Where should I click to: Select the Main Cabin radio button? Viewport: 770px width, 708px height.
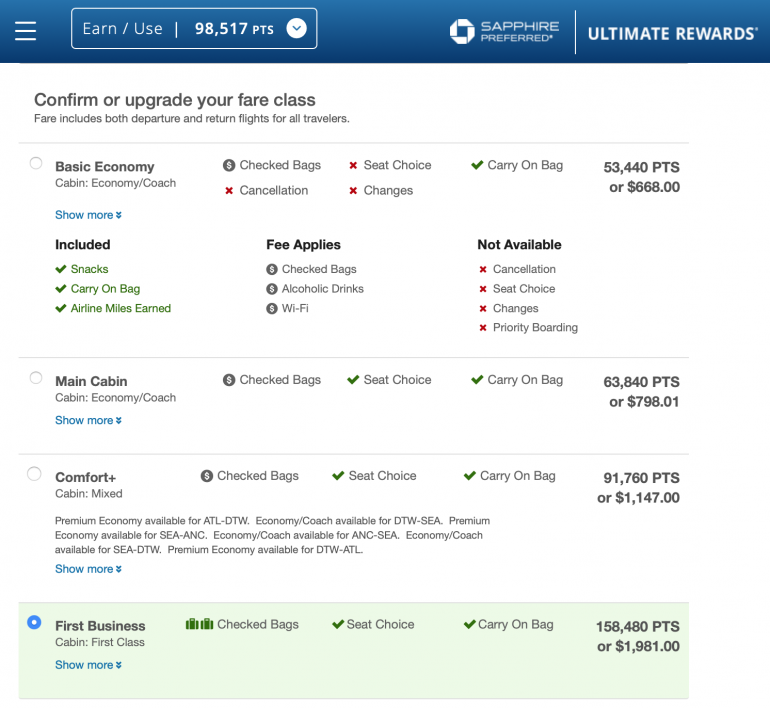coord(36,378)
